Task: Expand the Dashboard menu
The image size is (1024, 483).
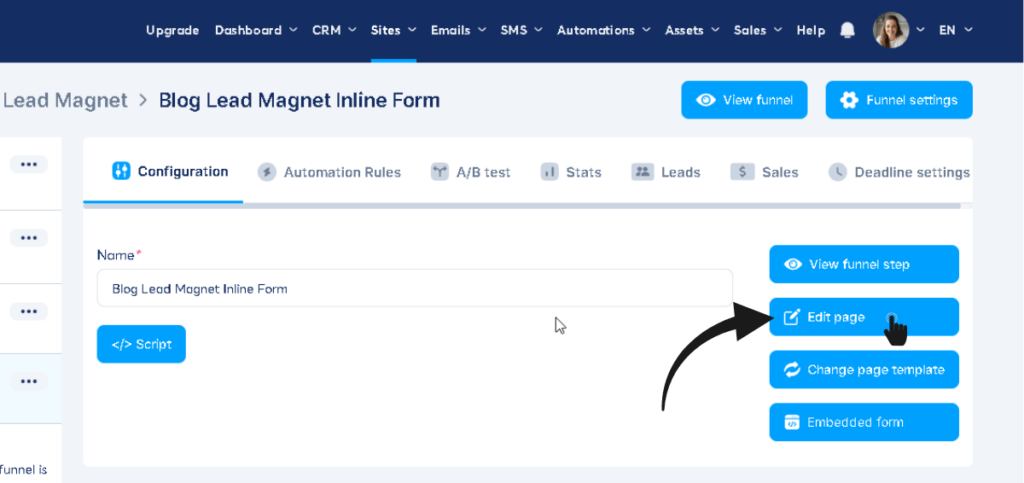Action: pos(256,31)
